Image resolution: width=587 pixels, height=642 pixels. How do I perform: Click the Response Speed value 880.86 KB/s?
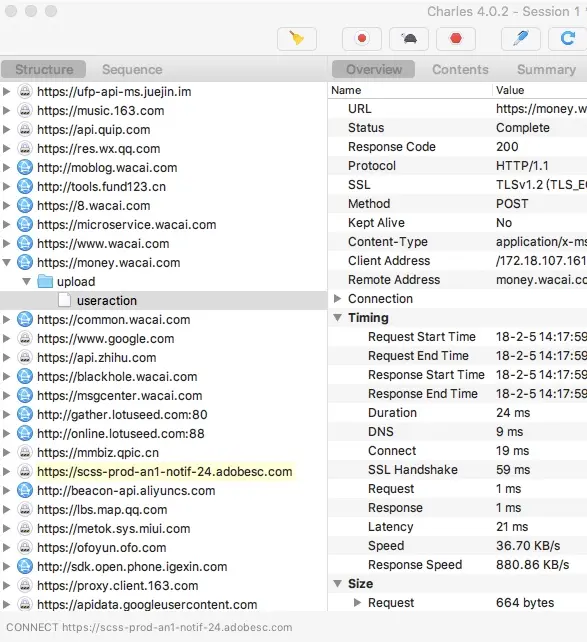533,565
